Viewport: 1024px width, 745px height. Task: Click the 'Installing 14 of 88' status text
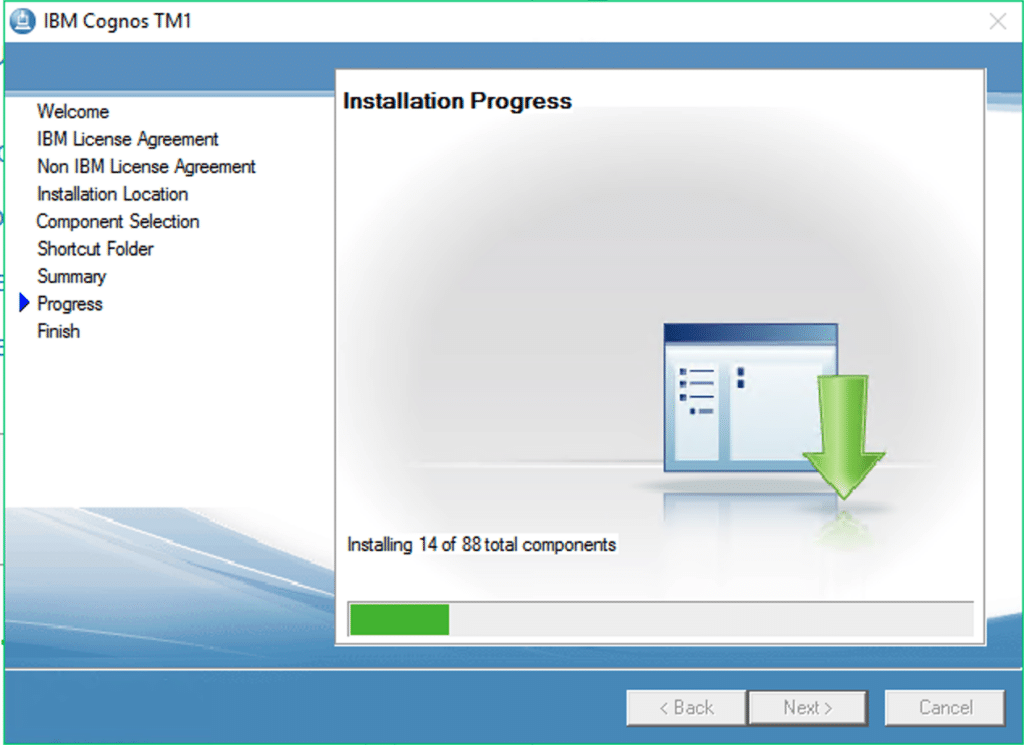pyautogui.click(x=481, y=545)
